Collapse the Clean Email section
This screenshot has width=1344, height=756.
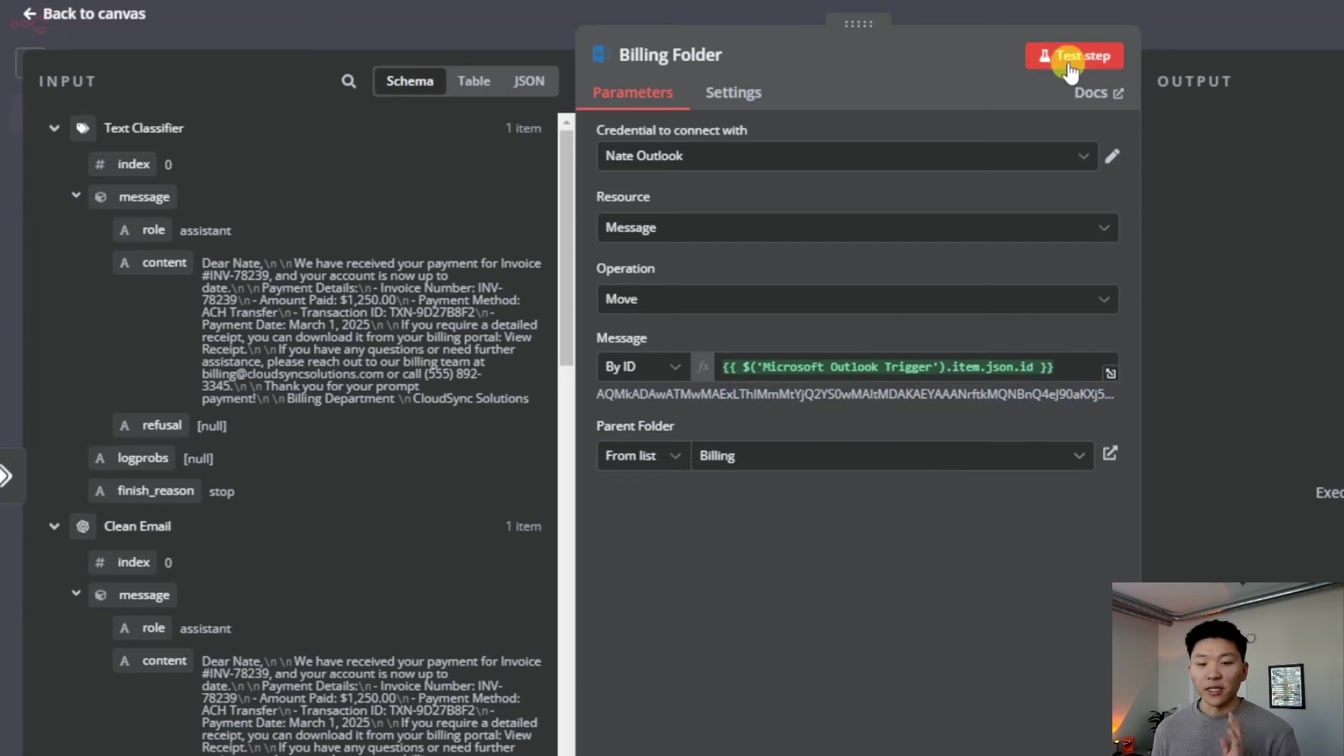point(54,526)
